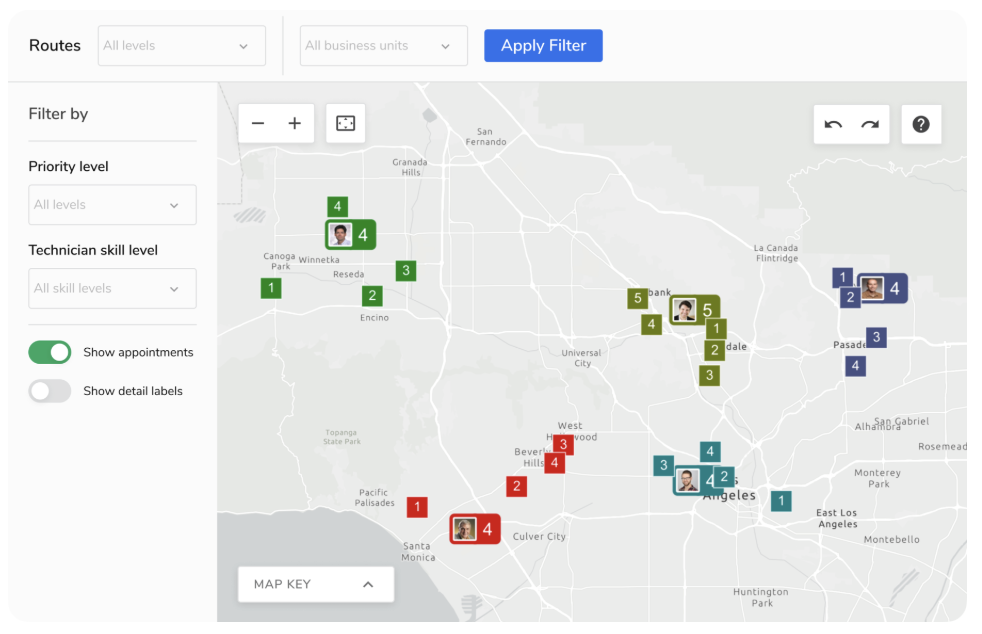Click the fit-to-screen map extent icon

pyautogui.click(x=346, y=123)
